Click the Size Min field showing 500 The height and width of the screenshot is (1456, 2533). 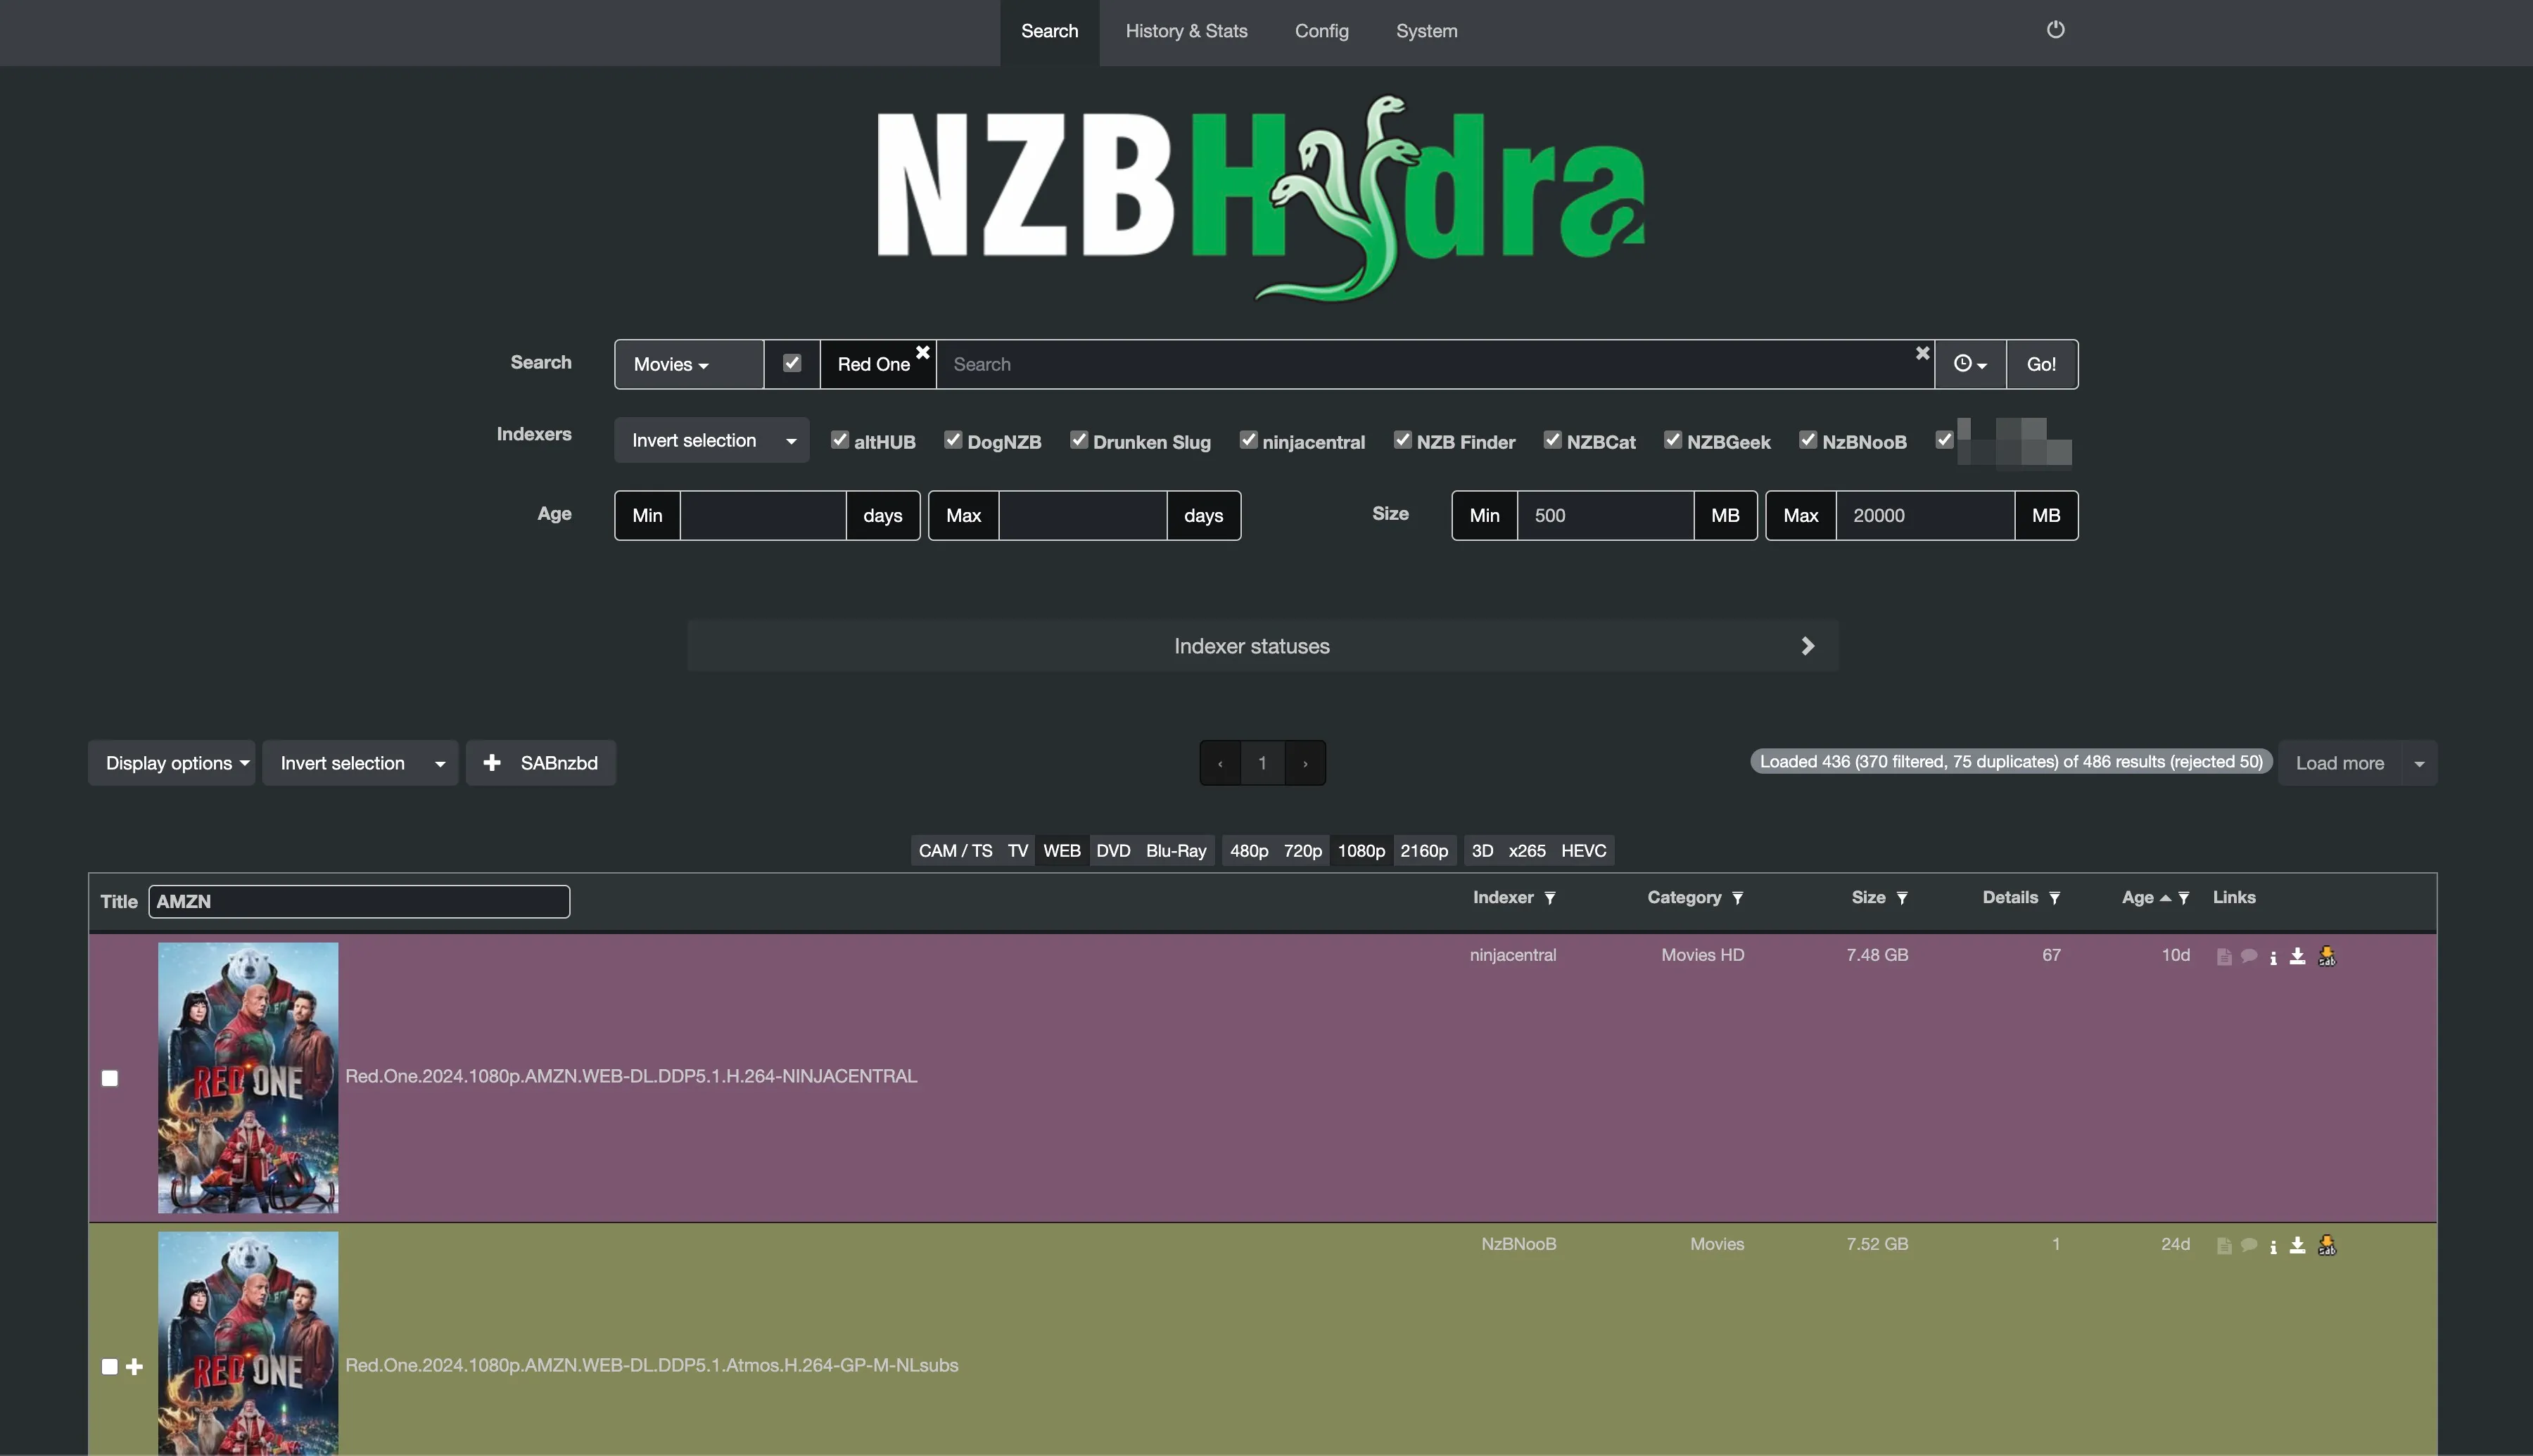tap(1605, 516)
